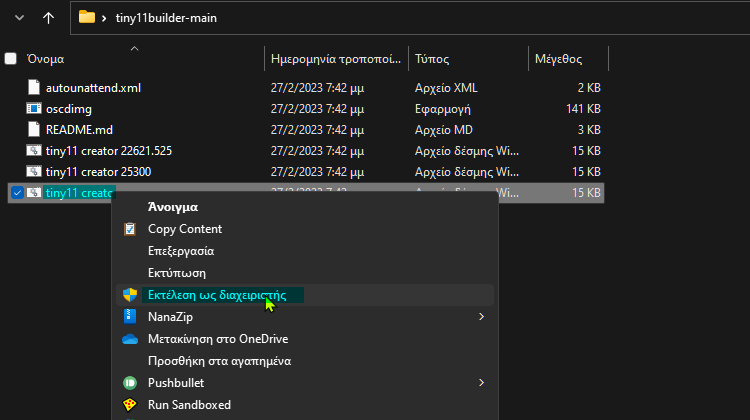Click the breadcrumb chevron before tiny11builder-main
This screenshot has height=420, width=750.
(x=104, y=18)
